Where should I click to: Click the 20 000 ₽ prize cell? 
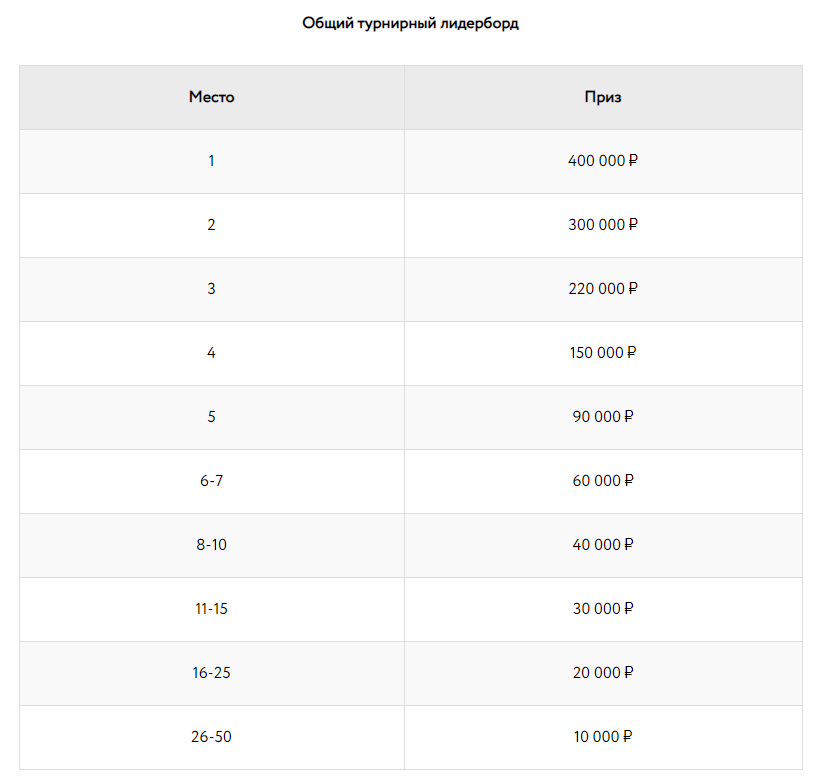(603, 673)
